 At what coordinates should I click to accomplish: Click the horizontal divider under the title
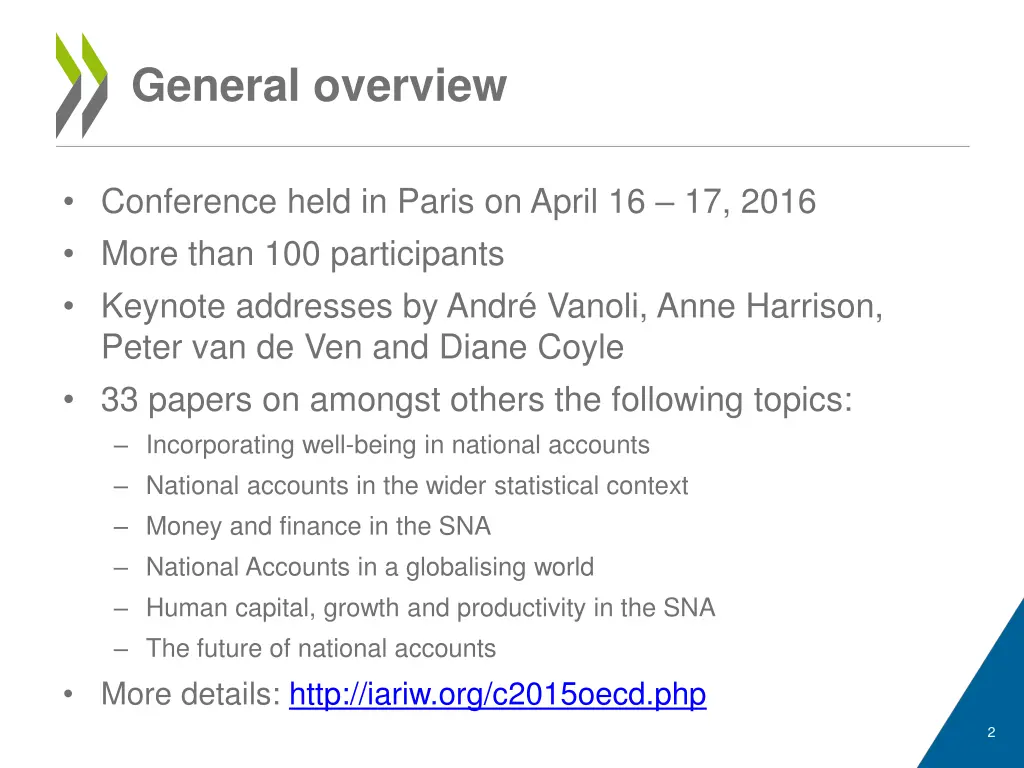tap(513, 146)
